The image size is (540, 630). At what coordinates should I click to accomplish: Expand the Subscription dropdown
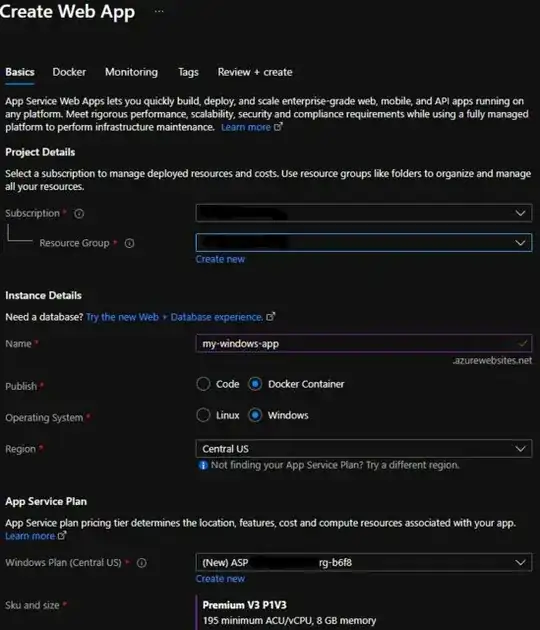tap(364, 213)
